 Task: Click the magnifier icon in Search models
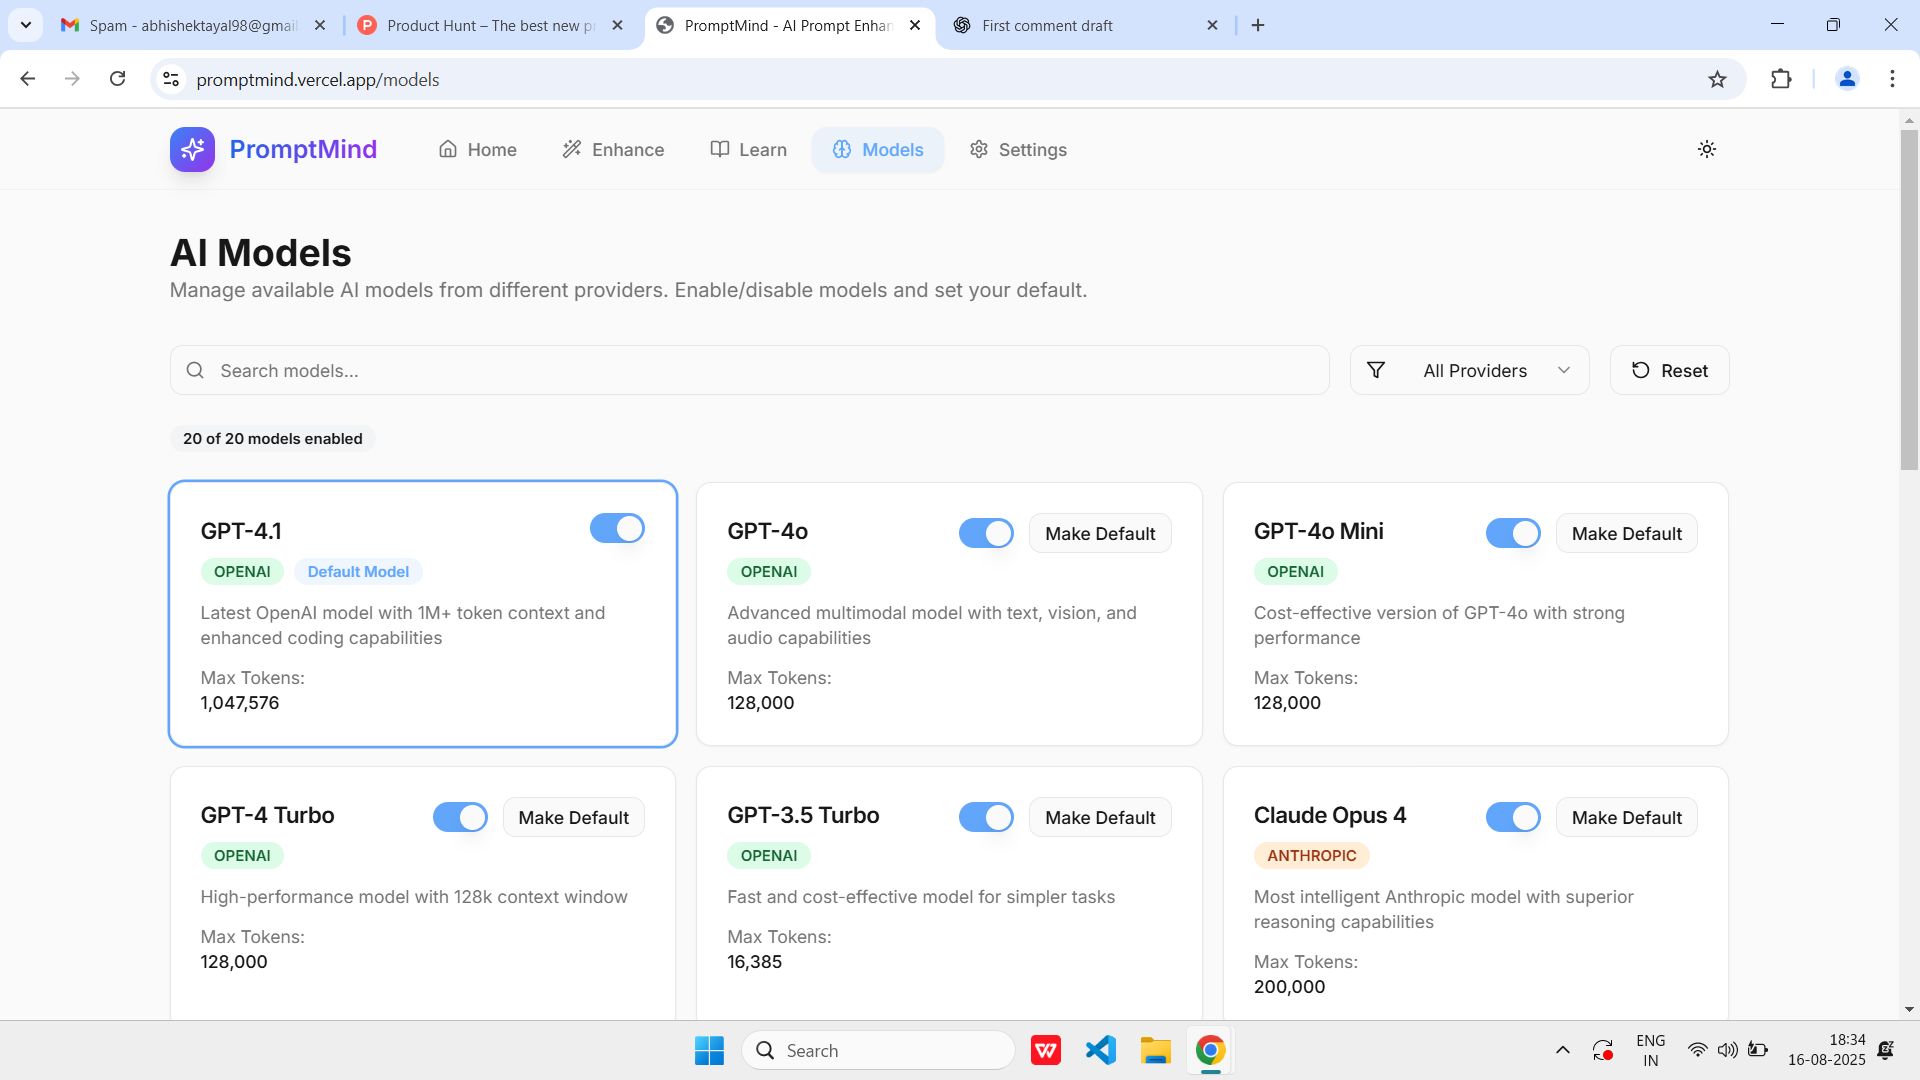(x=195, y=370)
